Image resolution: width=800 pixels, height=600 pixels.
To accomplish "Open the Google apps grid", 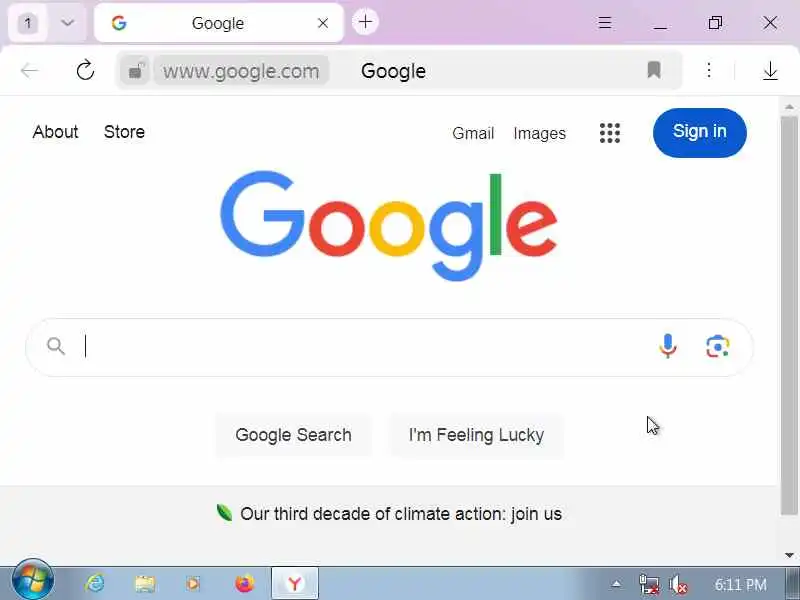I will coord(610,133).
